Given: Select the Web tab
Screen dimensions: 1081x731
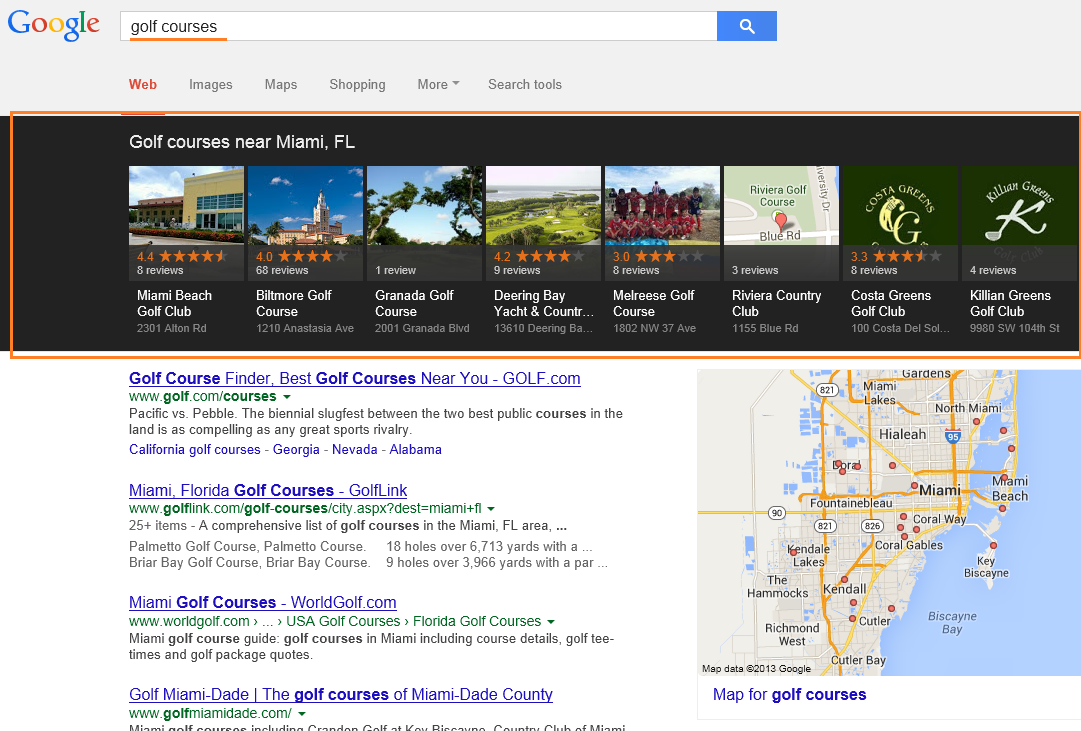Looking at the screenshot, I should tap(143, 84).
